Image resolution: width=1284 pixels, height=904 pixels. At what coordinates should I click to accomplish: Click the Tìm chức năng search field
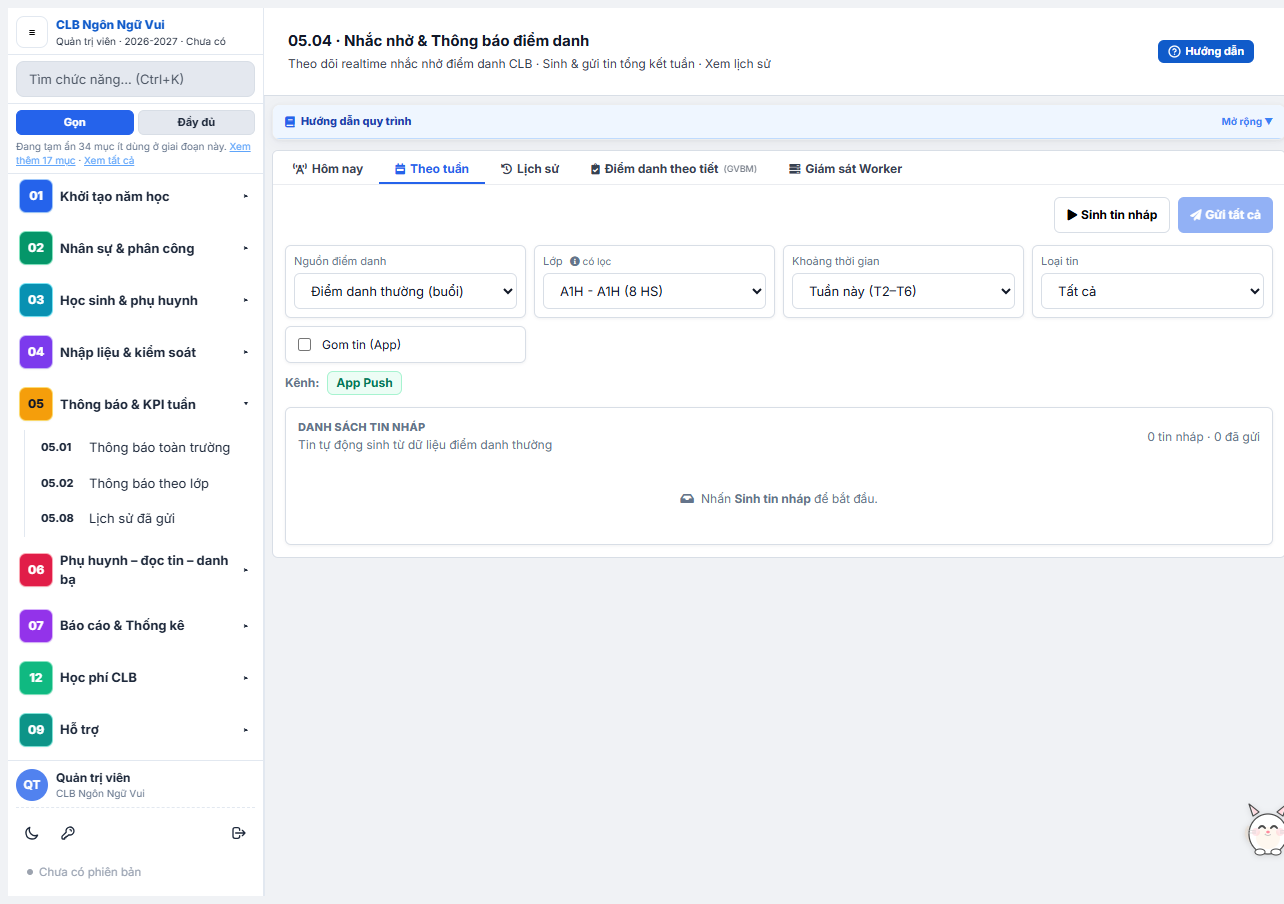[136, 79]
